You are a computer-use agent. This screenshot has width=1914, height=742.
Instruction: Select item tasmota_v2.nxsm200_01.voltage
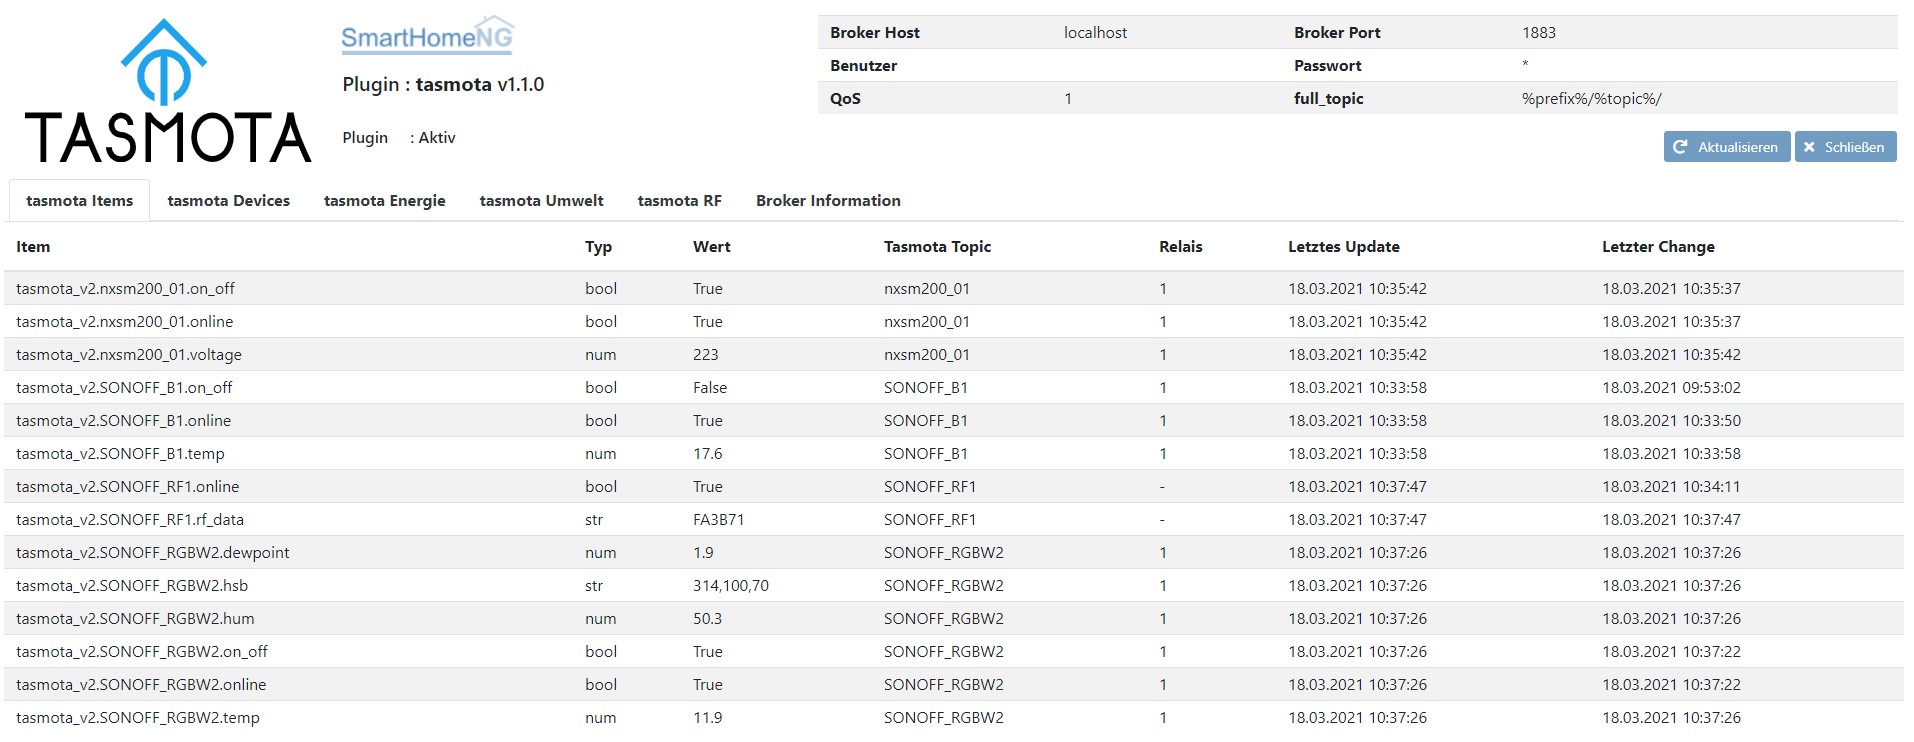coord(129,355)
